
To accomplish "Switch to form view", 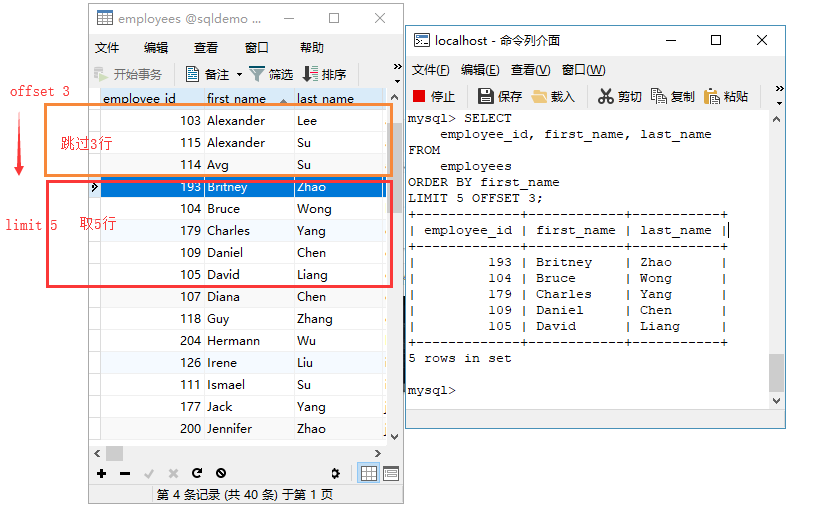I will (391, 473).
